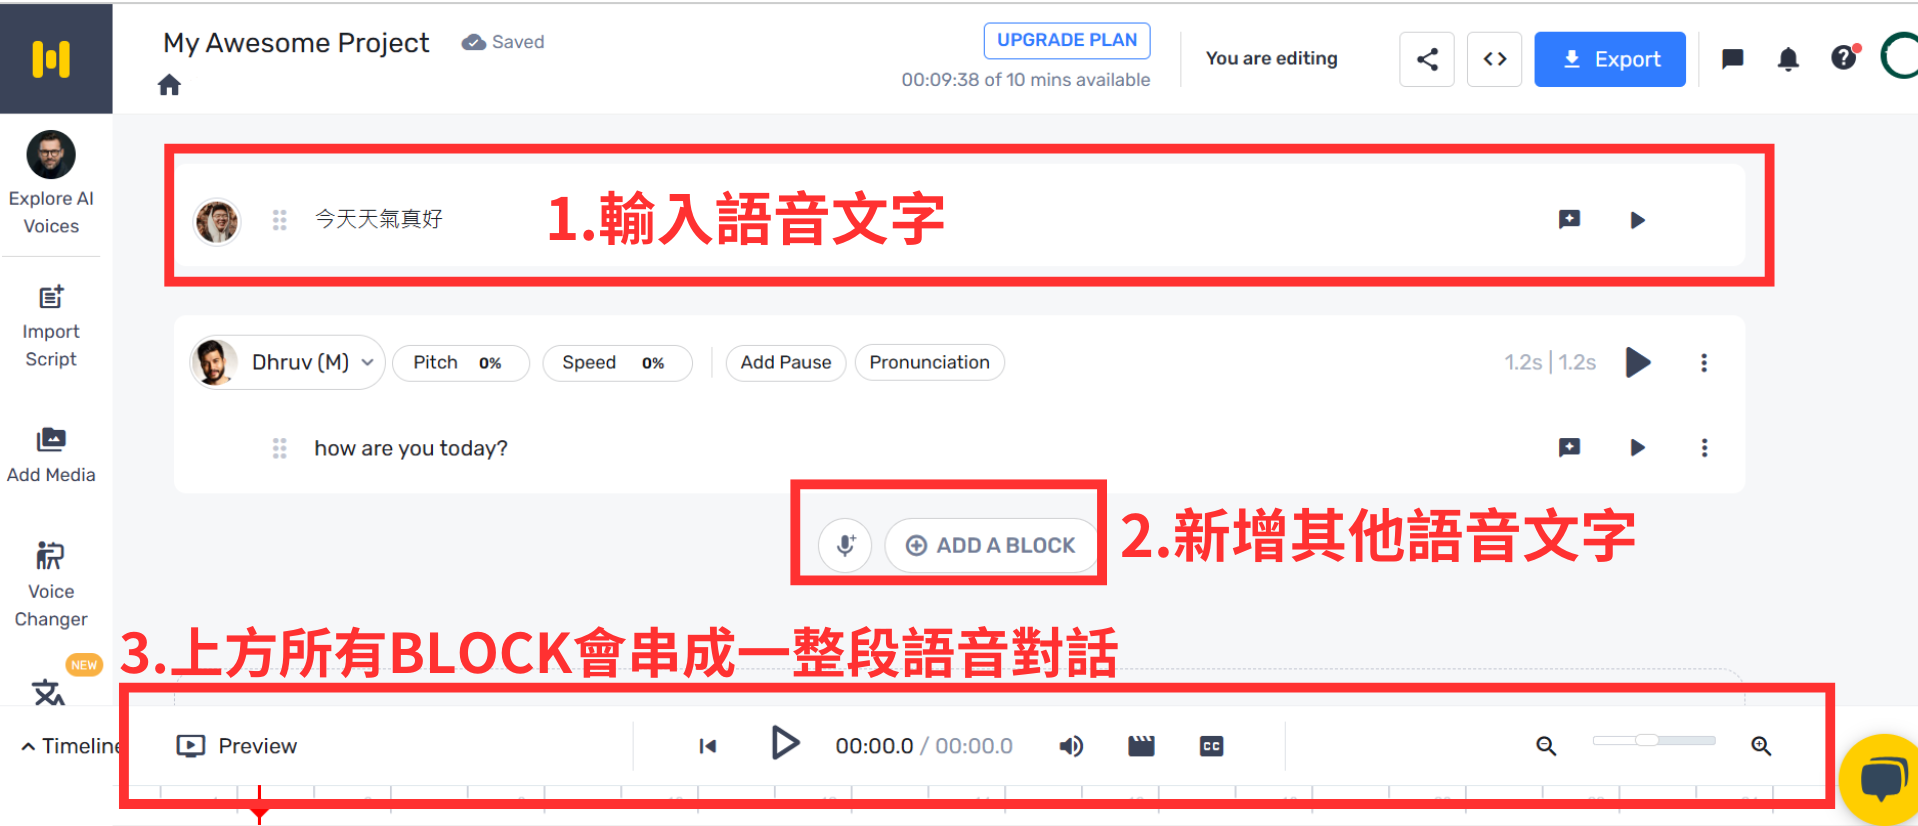Open Import Script in the sidebar
The height and width of the screenshot is (826, 1918).
point(51,326)
